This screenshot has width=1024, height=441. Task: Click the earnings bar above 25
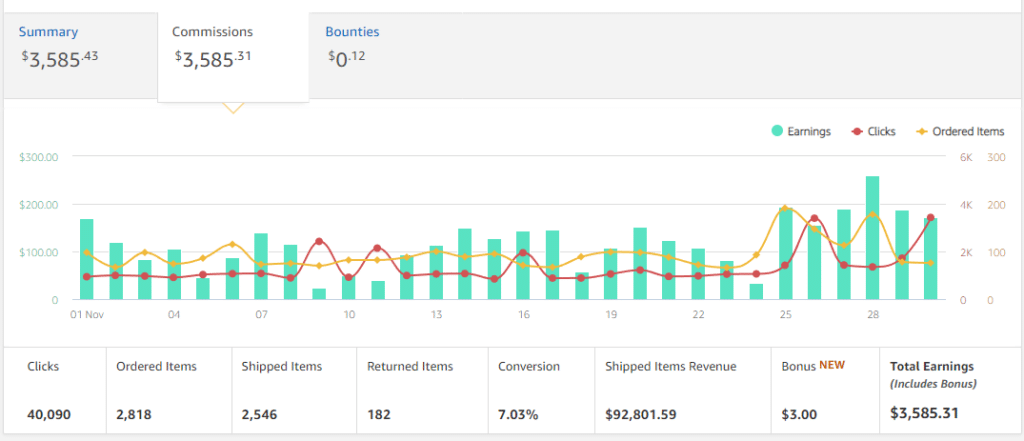[785, 253]
